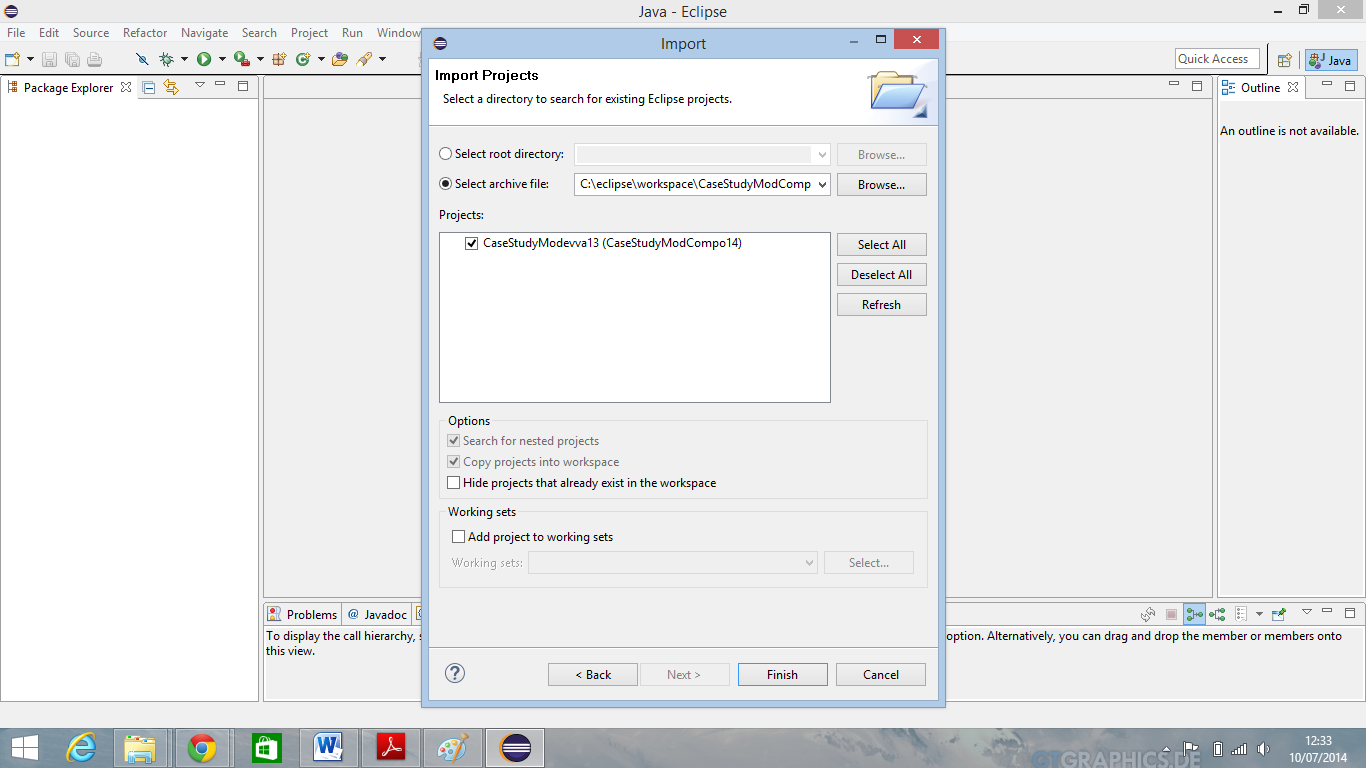Click the Finish button
The height and width of the screenshot is (768, 1366).
point(782,675)
